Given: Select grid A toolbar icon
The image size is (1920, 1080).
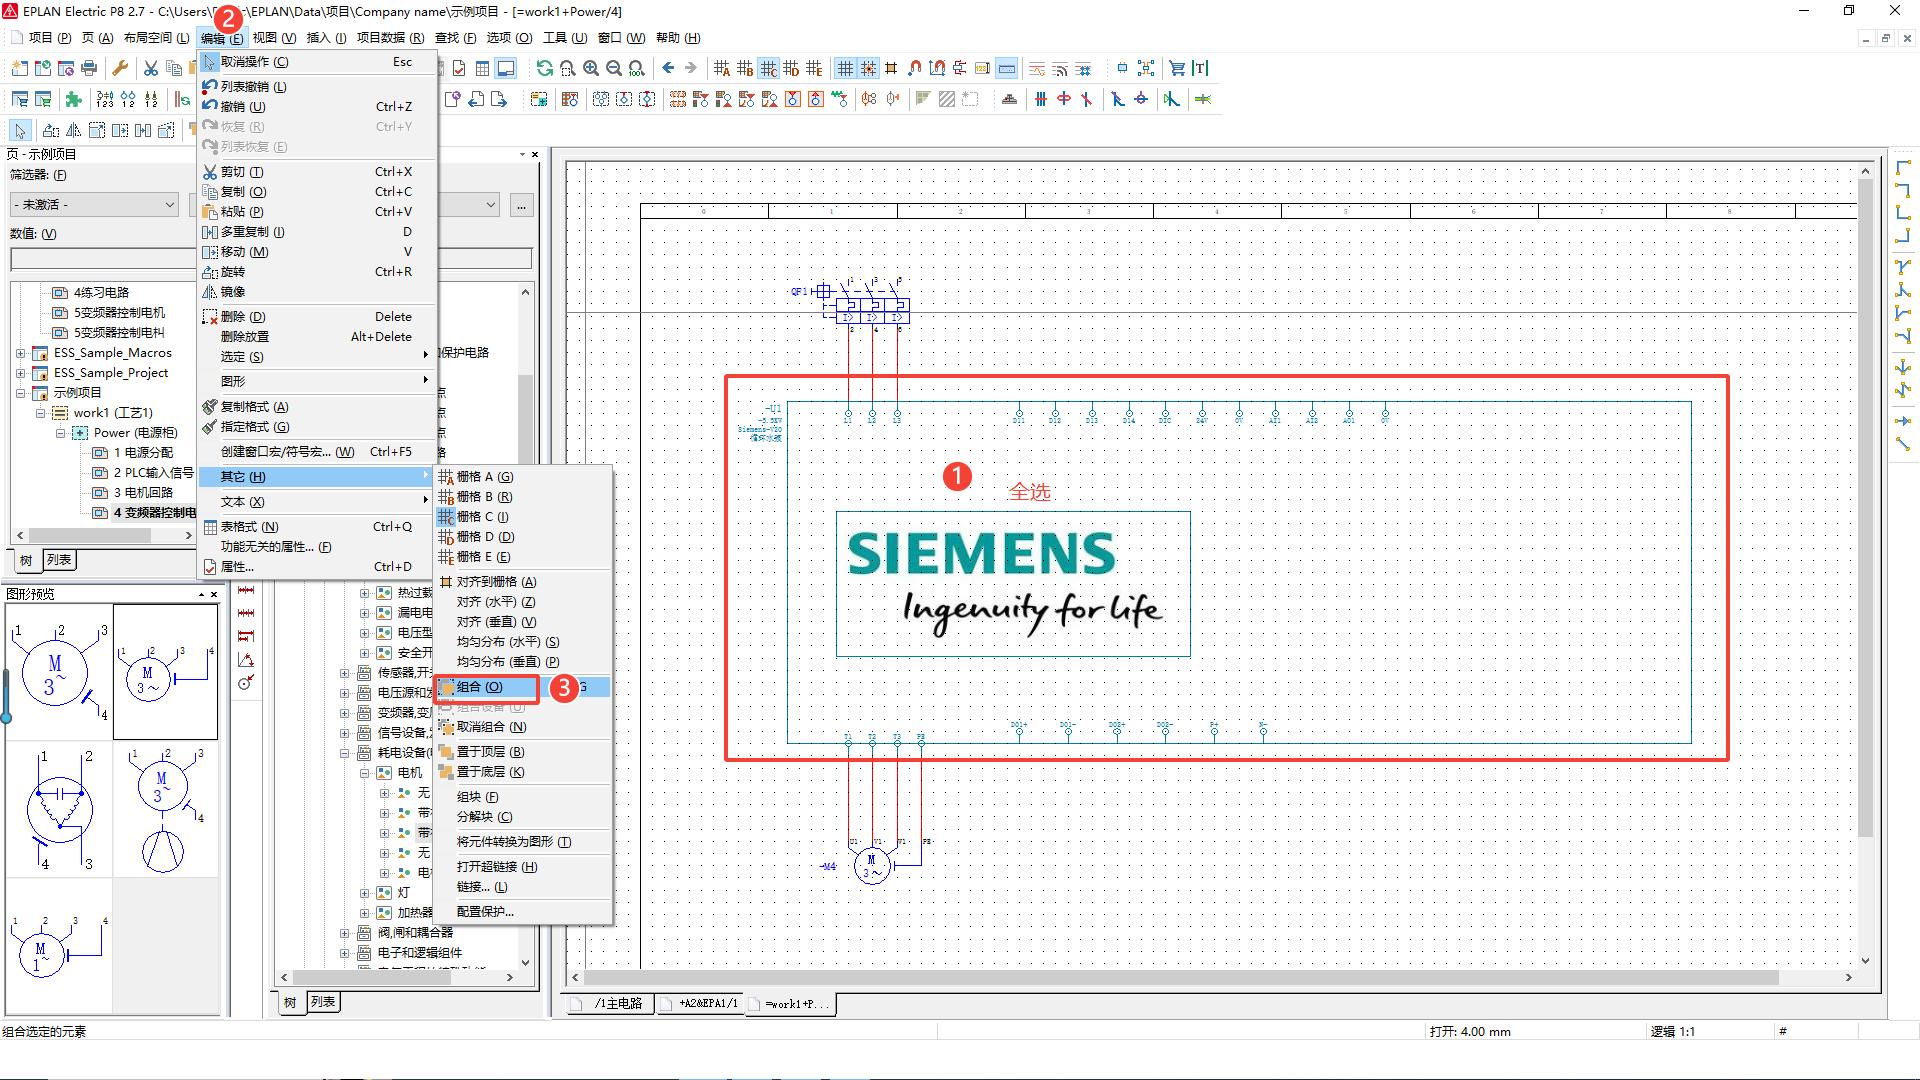Looking at the screenshot, I should click(722, 68).
